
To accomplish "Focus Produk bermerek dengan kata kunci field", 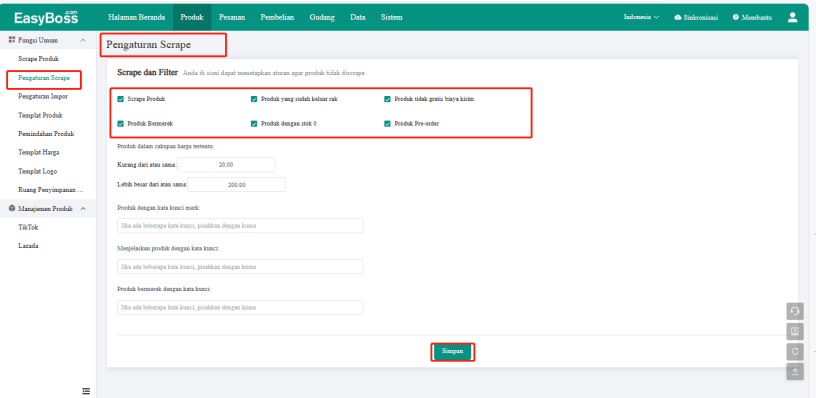I will [x=240, y=307].
